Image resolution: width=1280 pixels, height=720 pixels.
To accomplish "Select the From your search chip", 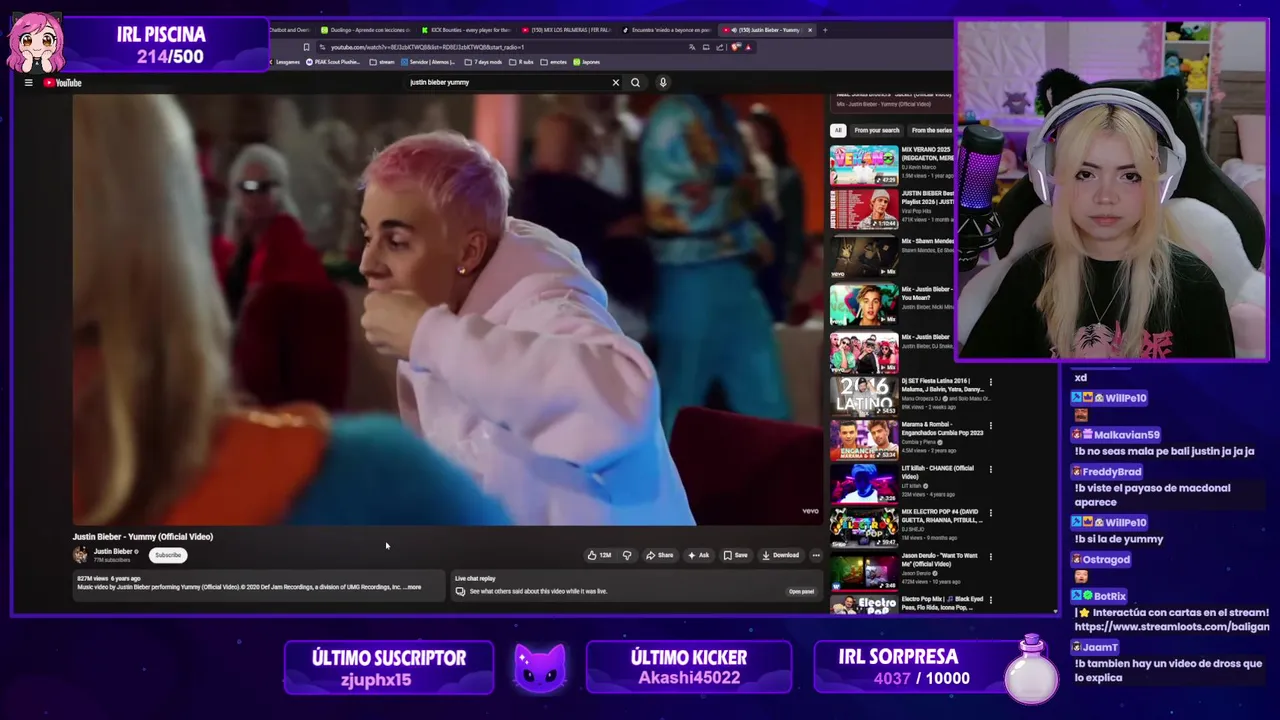I will [x=877, y=130].
